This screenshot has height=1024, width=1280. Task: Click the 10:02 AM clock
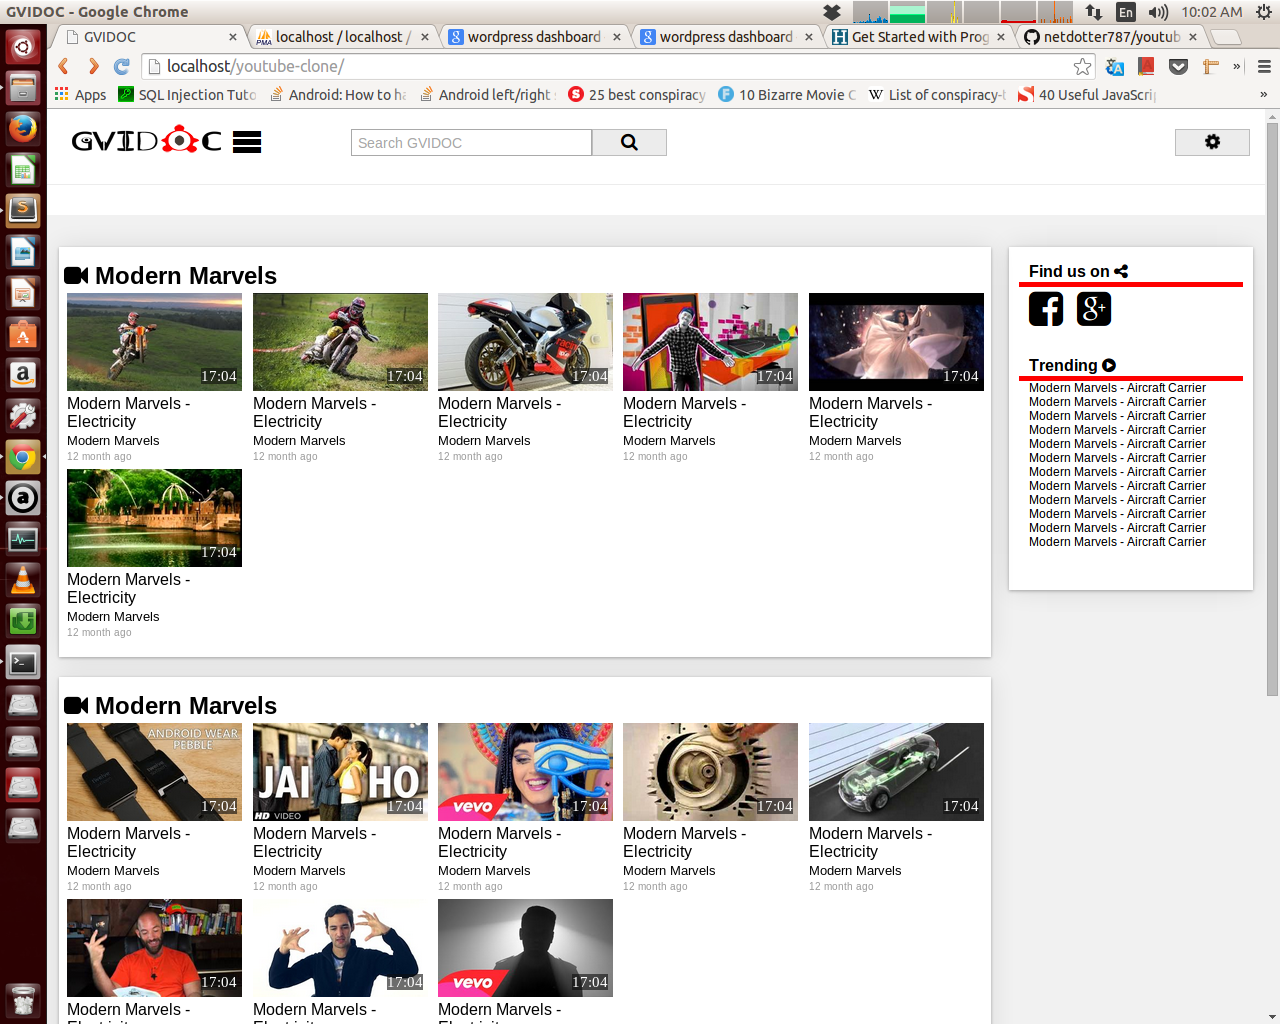(x=1211, y=12)
